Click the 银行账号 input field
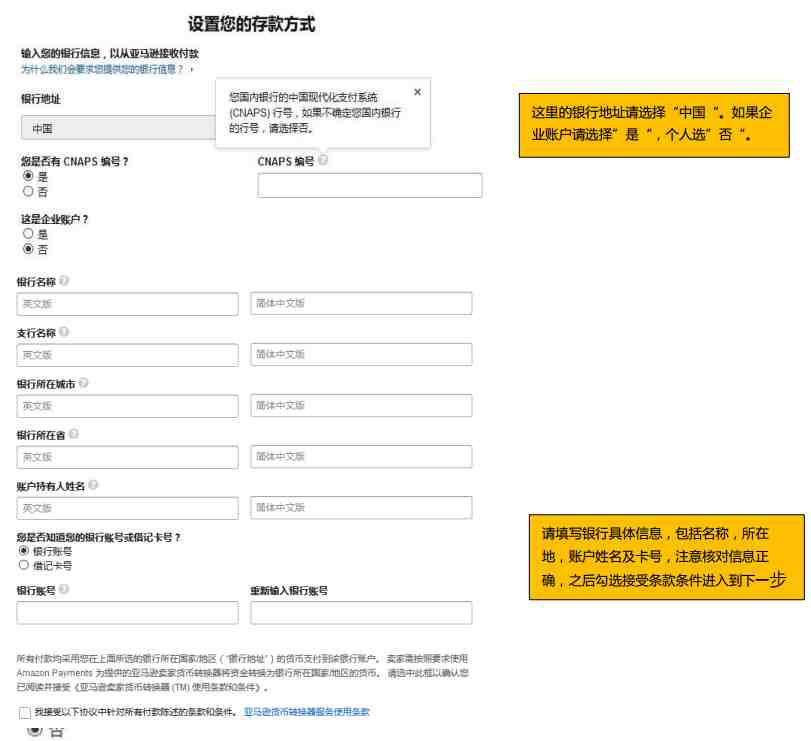The width and height of the screenshot is (811, 741). (x=127, y=613)
